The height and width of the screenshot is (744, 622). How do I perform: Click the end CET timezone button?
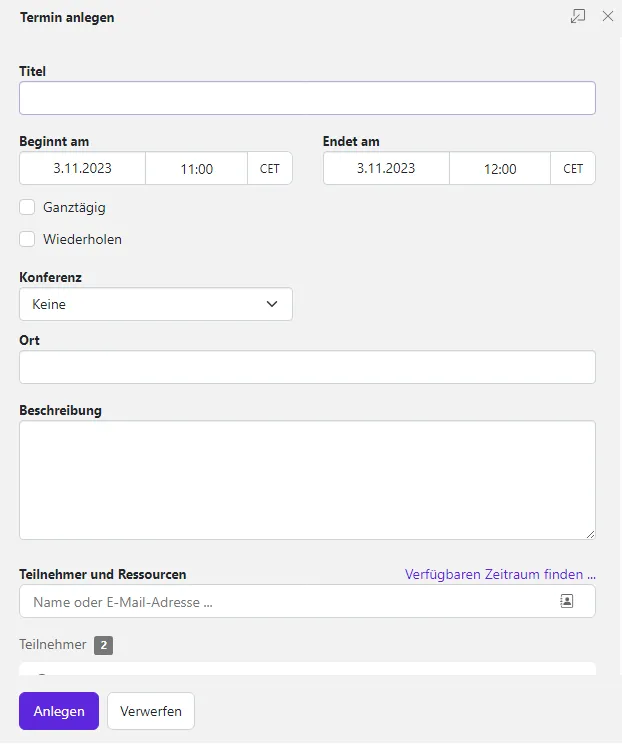coord(573,169)
